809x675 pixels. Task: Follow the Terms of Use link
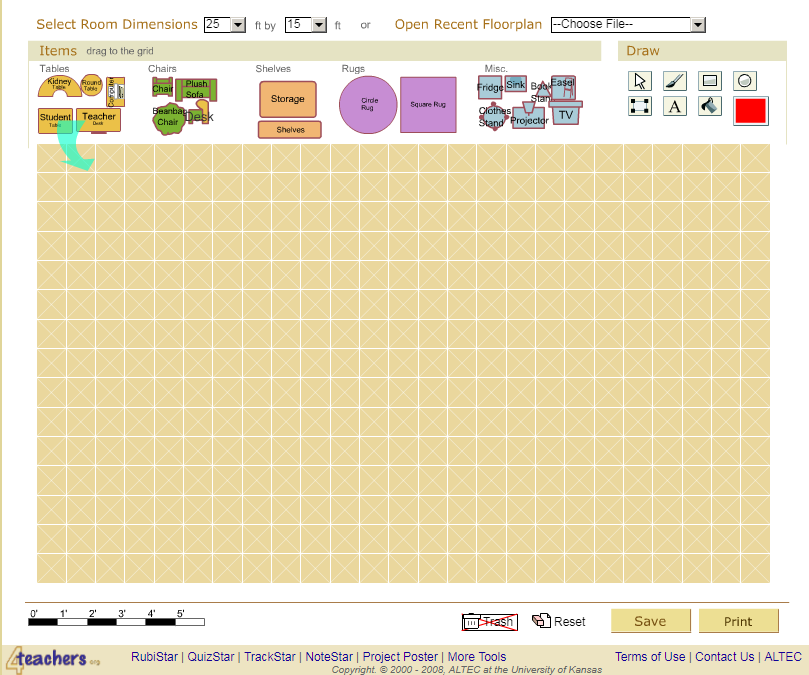click(650, 657)
